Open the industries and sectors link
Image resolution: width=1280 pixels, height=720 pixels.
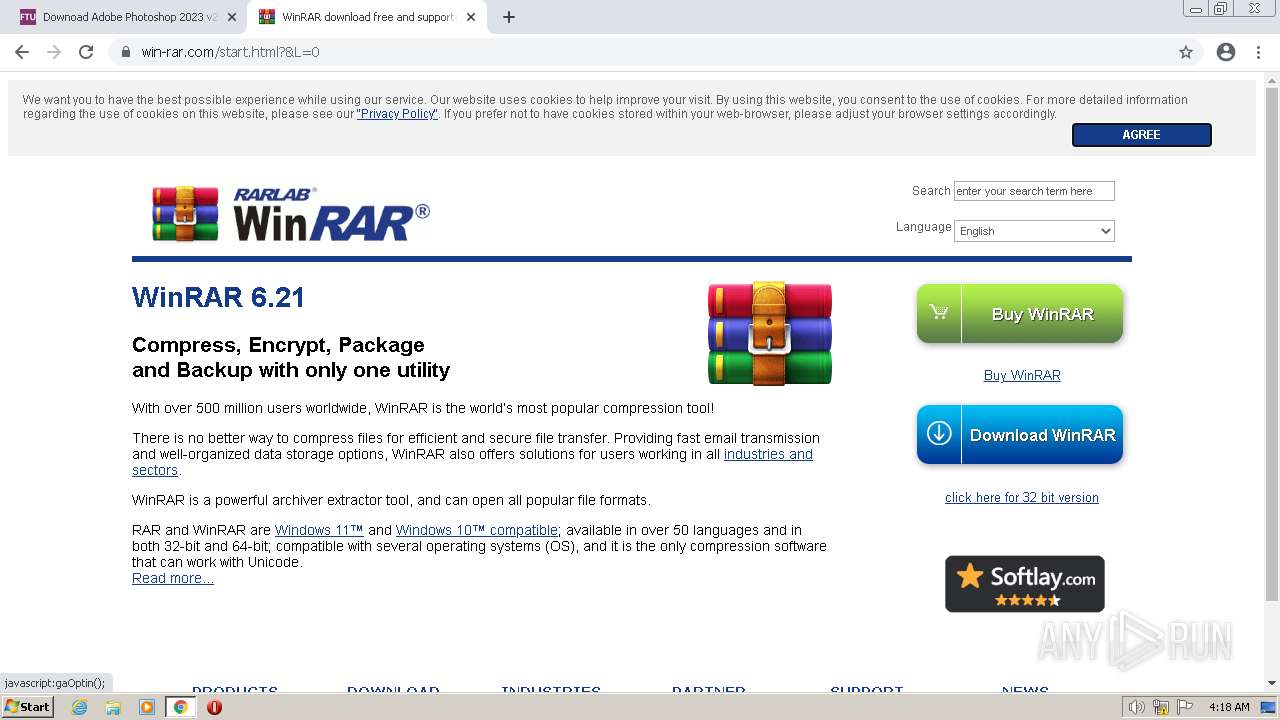pyautogui.click(x=768, y=454)
